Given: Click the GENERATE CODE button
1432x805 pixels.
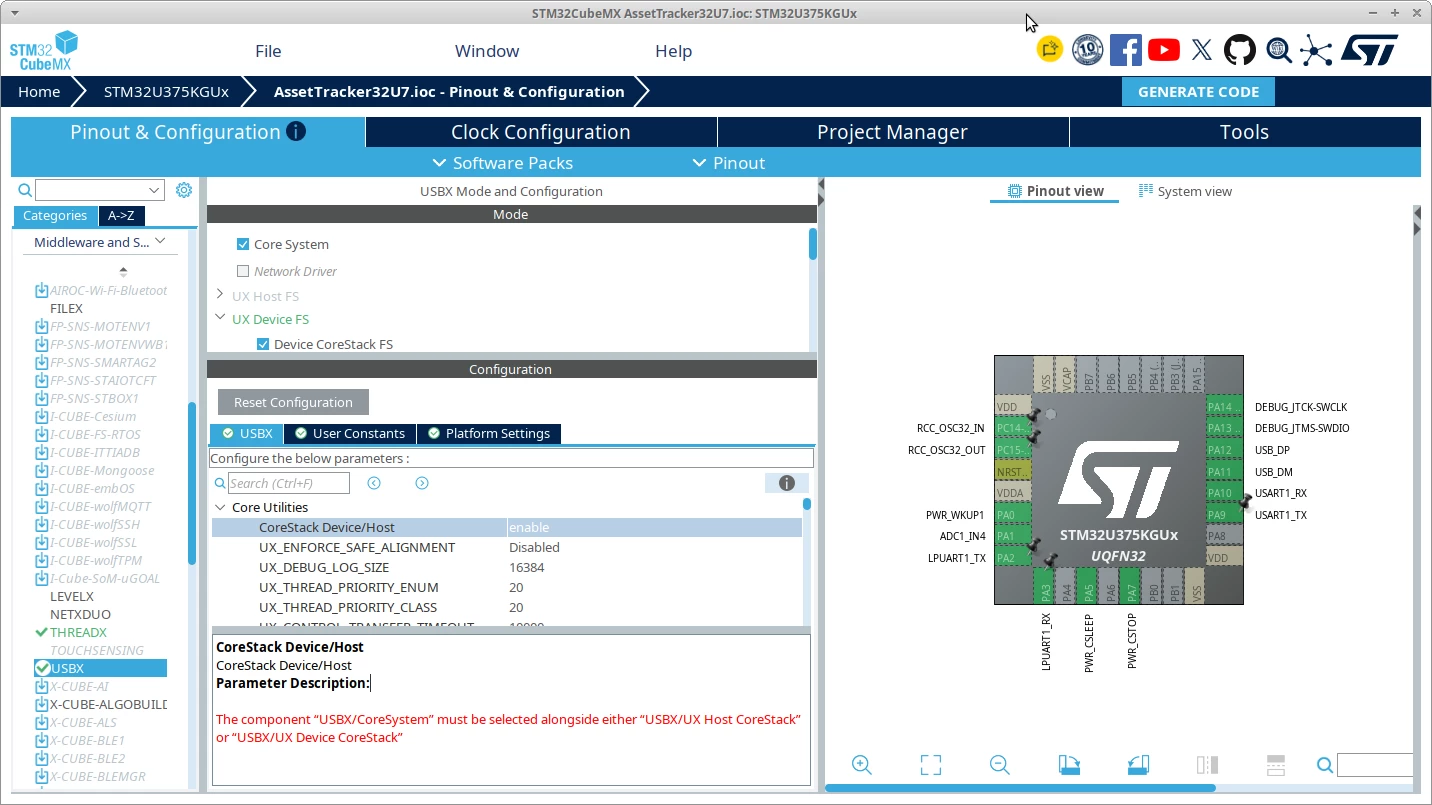Looking at the screenshot, I should (x=1199, y=91).
